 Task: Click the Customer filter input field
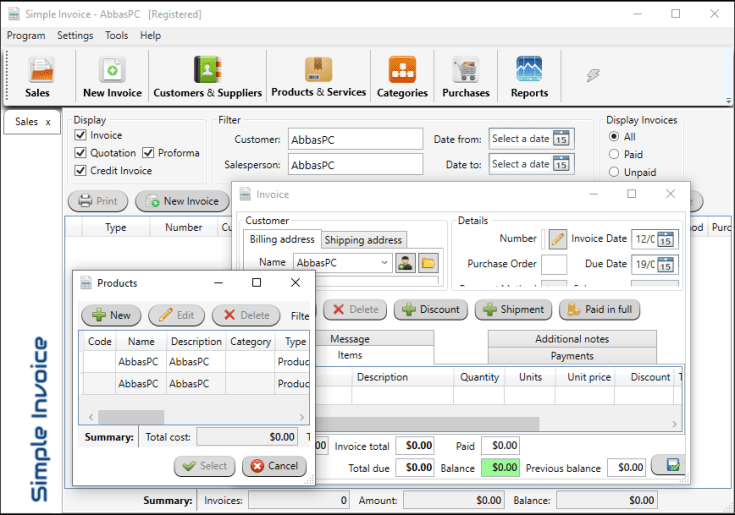355,140
